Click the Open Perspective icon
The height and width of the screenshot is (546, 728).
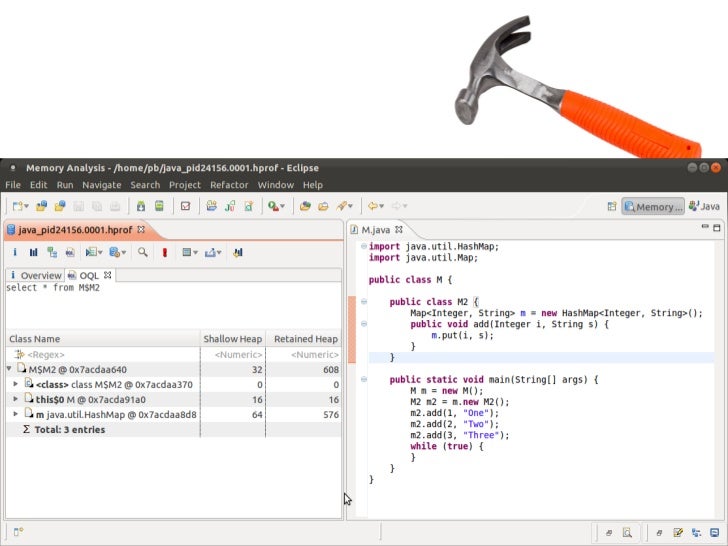pyautogui.click(x=611, y=207)
